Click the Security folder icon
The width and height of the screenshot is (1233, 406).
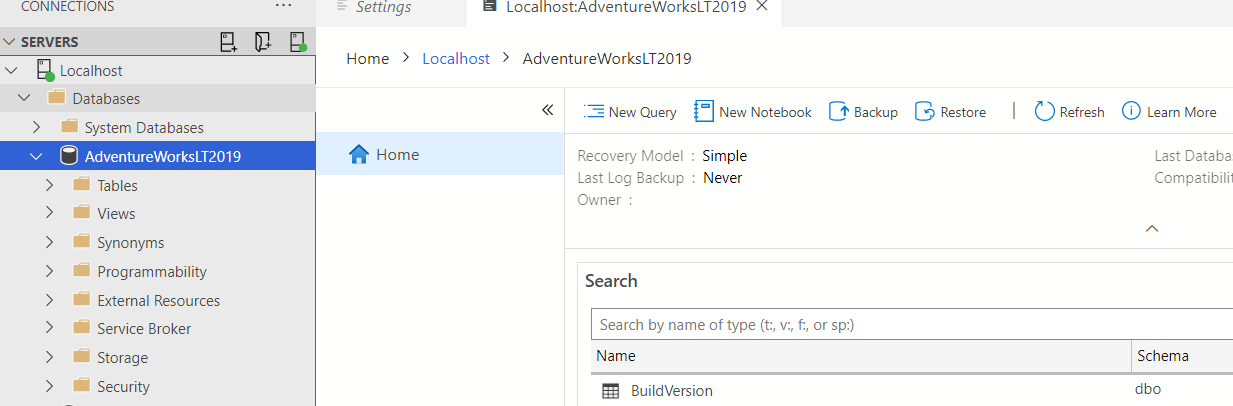[82, 386]
